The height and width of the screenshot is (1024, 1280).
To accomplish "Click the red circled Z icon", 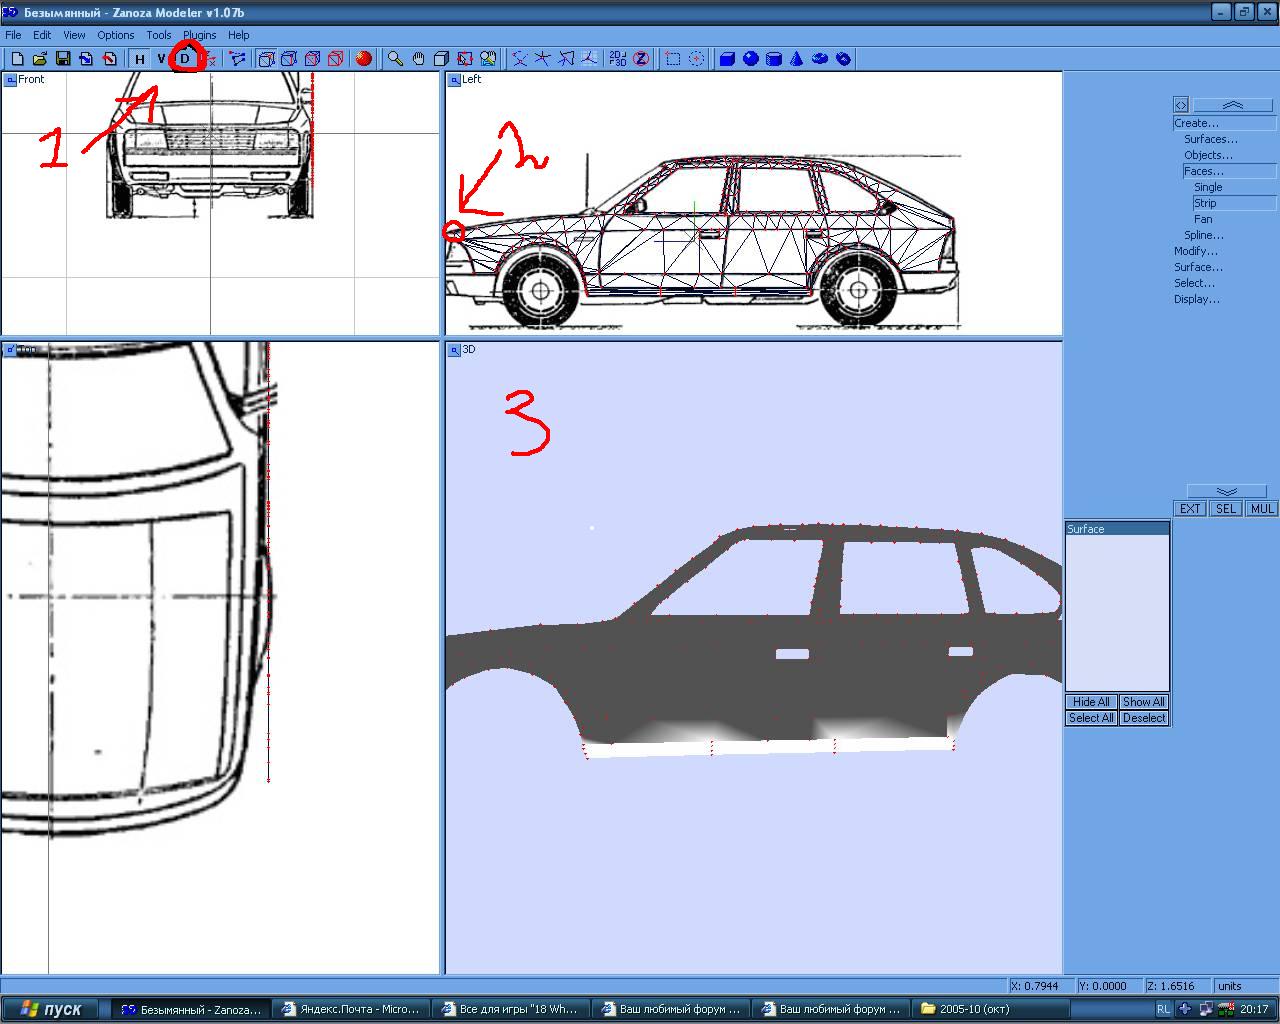I will pyautogui.click(x=641, y=59).
